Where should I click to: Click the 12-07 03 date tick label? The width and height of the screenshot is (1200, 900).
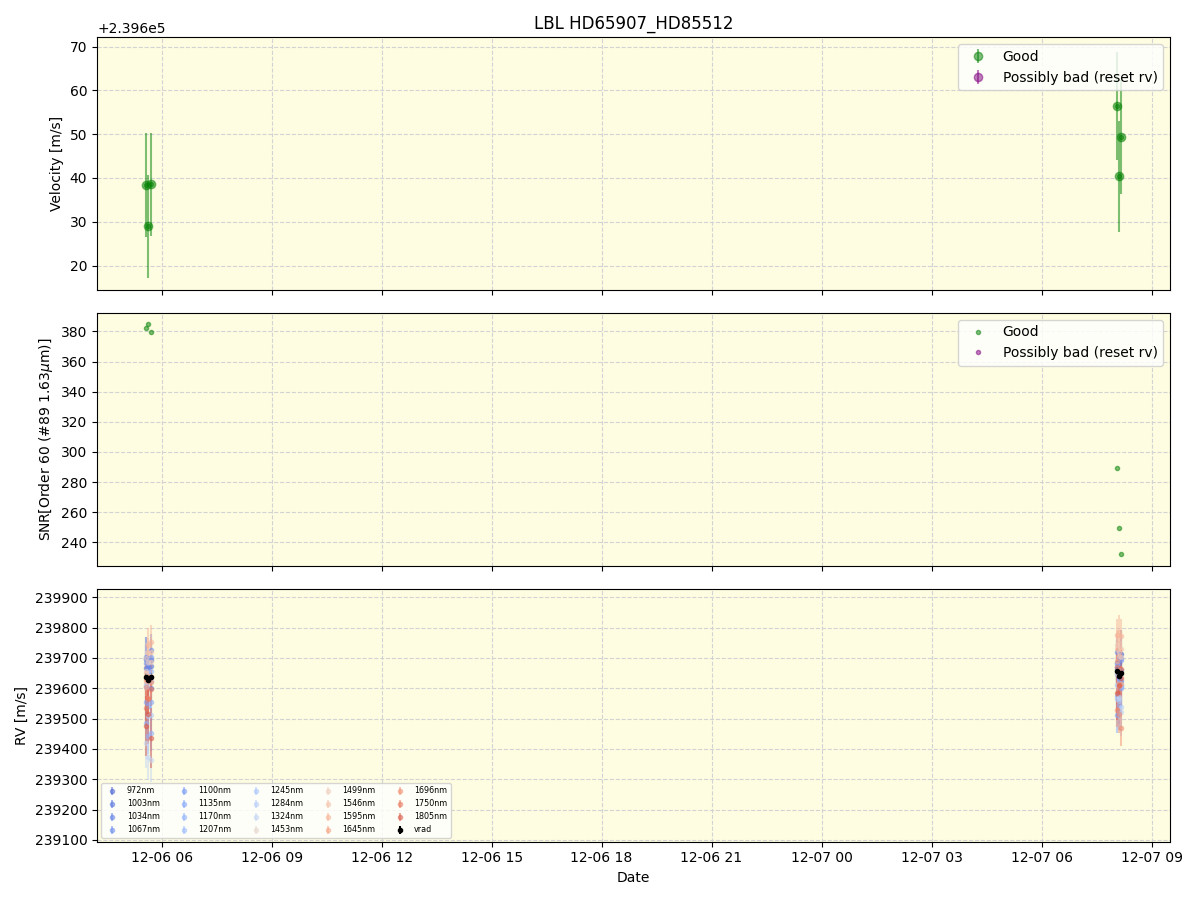pyautogui.click(x=932, y=857)
